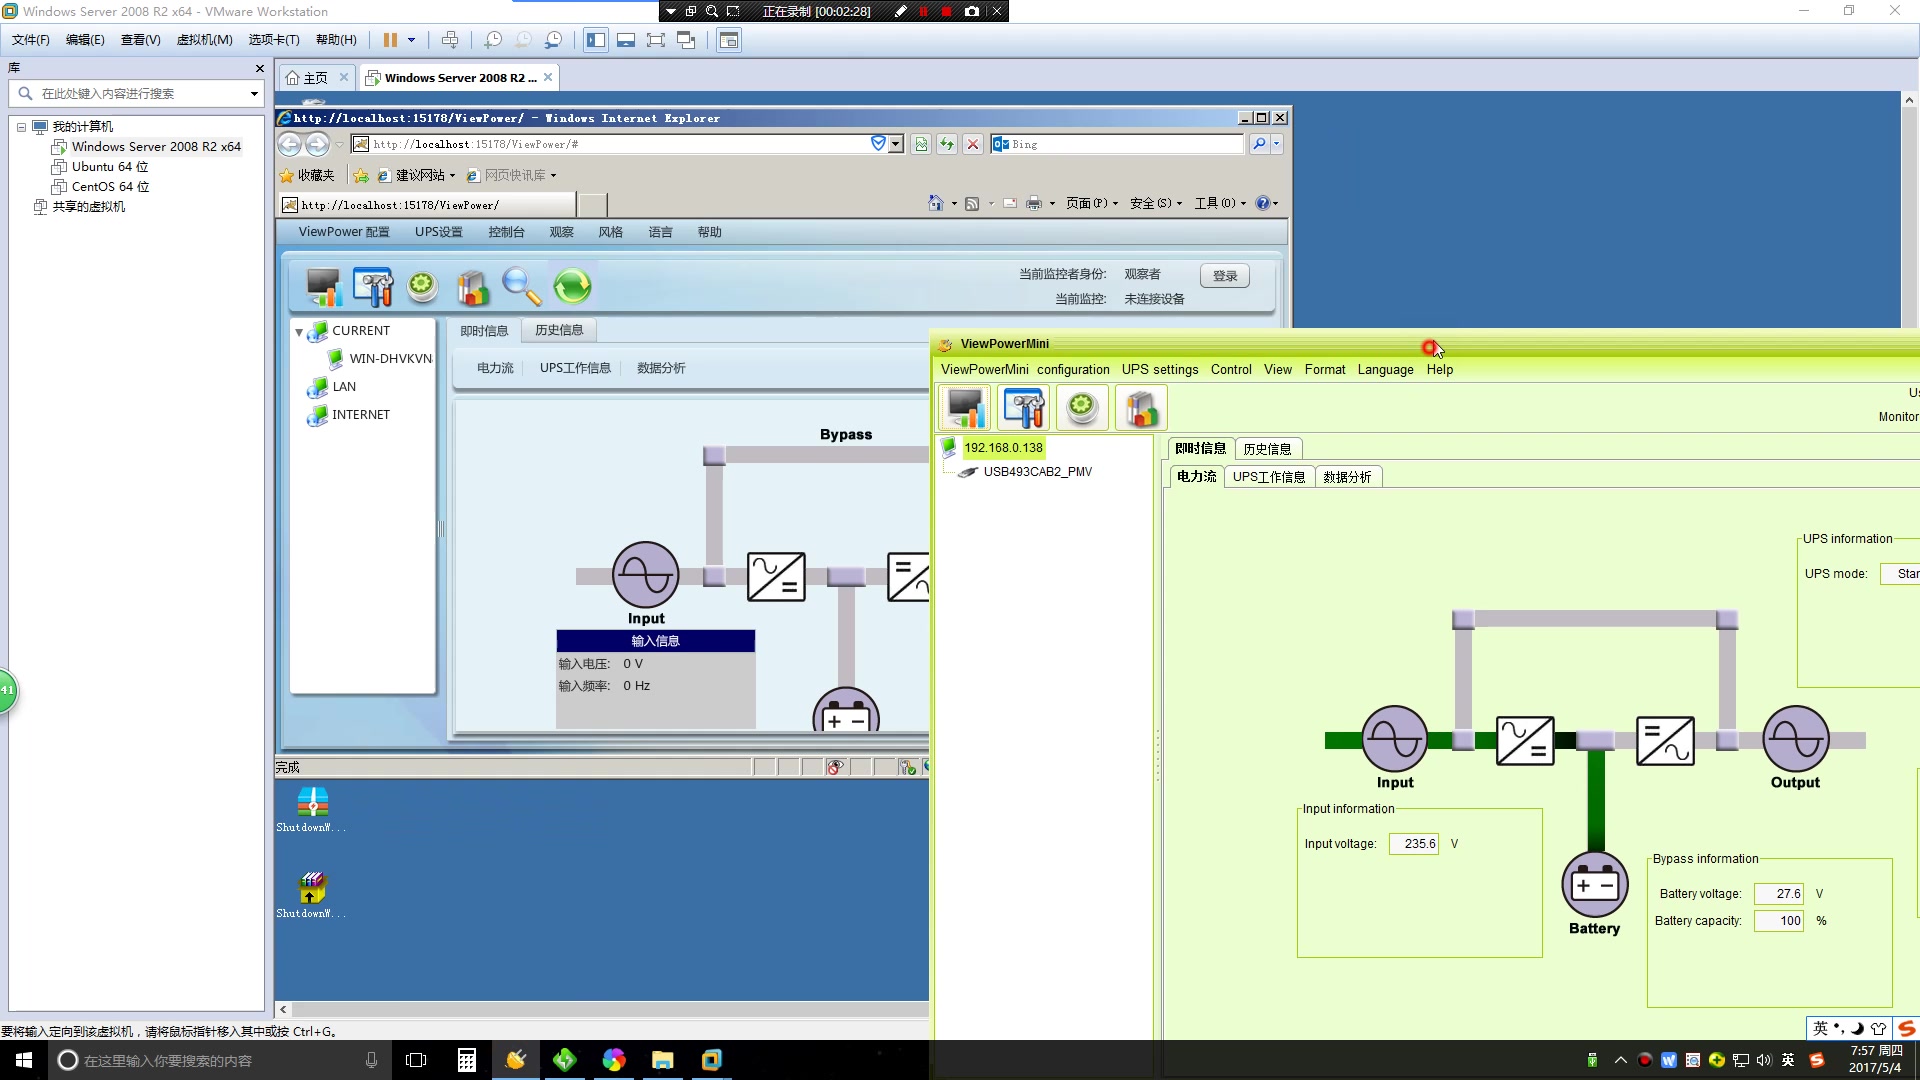The image size is (1920, 1080).
Task: Click the inverter DC/AC symbol in ViewPowerMini diagram
Action: click(x=1665, y=741)
